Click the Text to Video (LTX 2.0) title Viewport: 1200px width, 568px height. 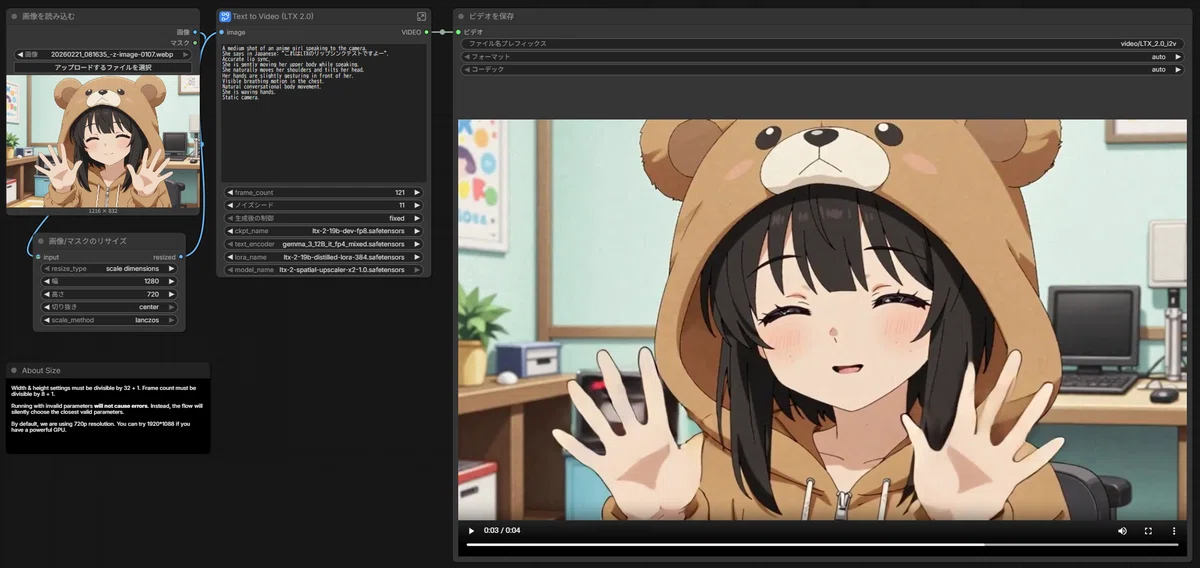click(272, 16)
